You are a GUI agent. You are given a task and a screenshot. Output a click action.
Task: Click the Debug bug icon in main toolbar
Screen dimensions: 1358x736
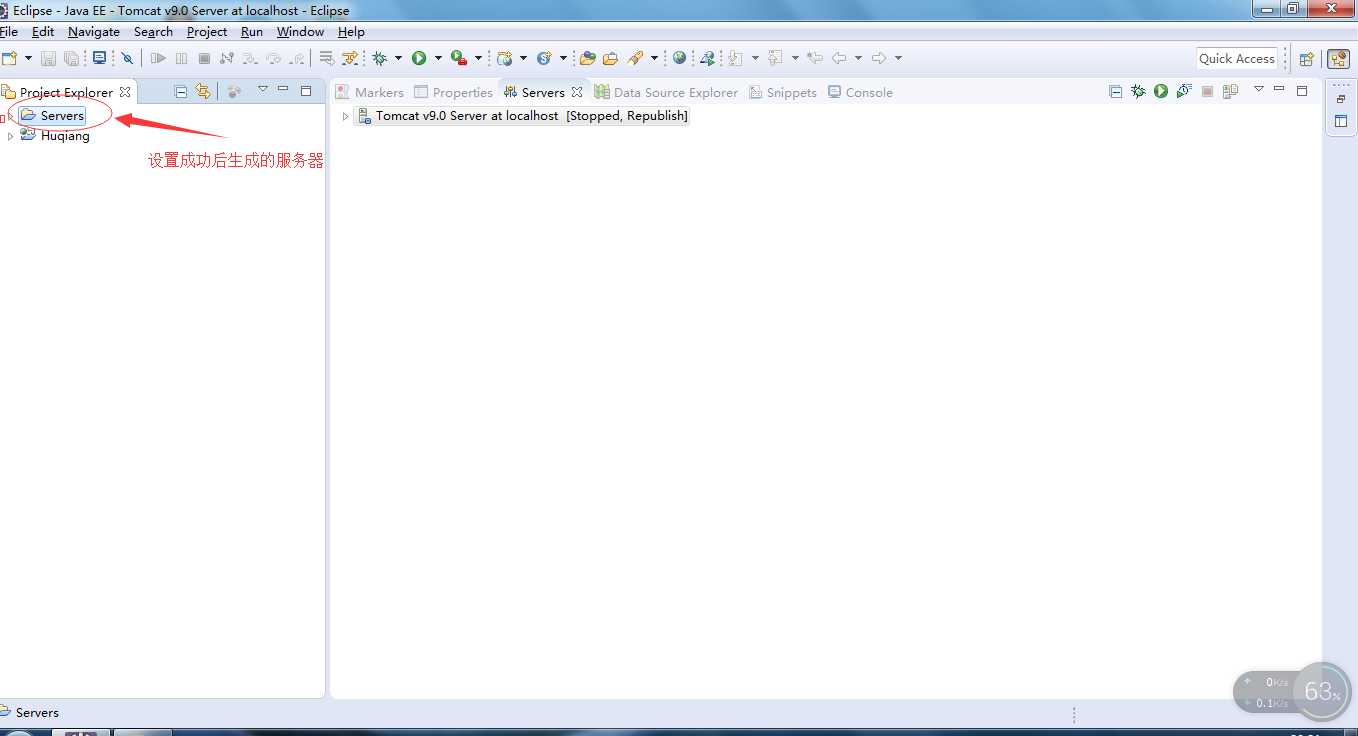pyautogui.click(x=380, y=58)
